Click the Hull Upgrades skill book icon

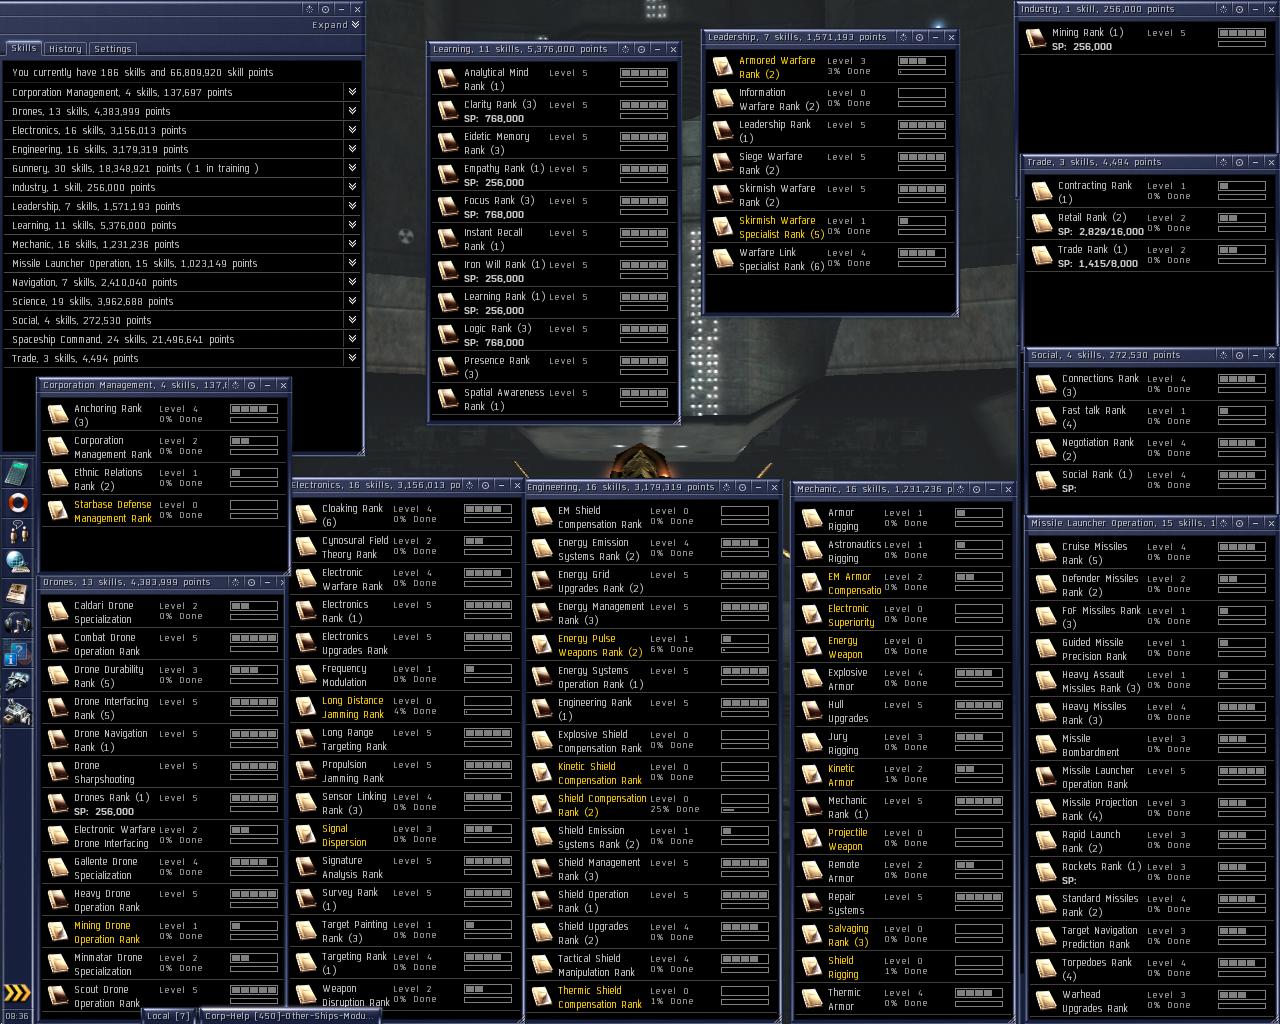tap(811, 711)
